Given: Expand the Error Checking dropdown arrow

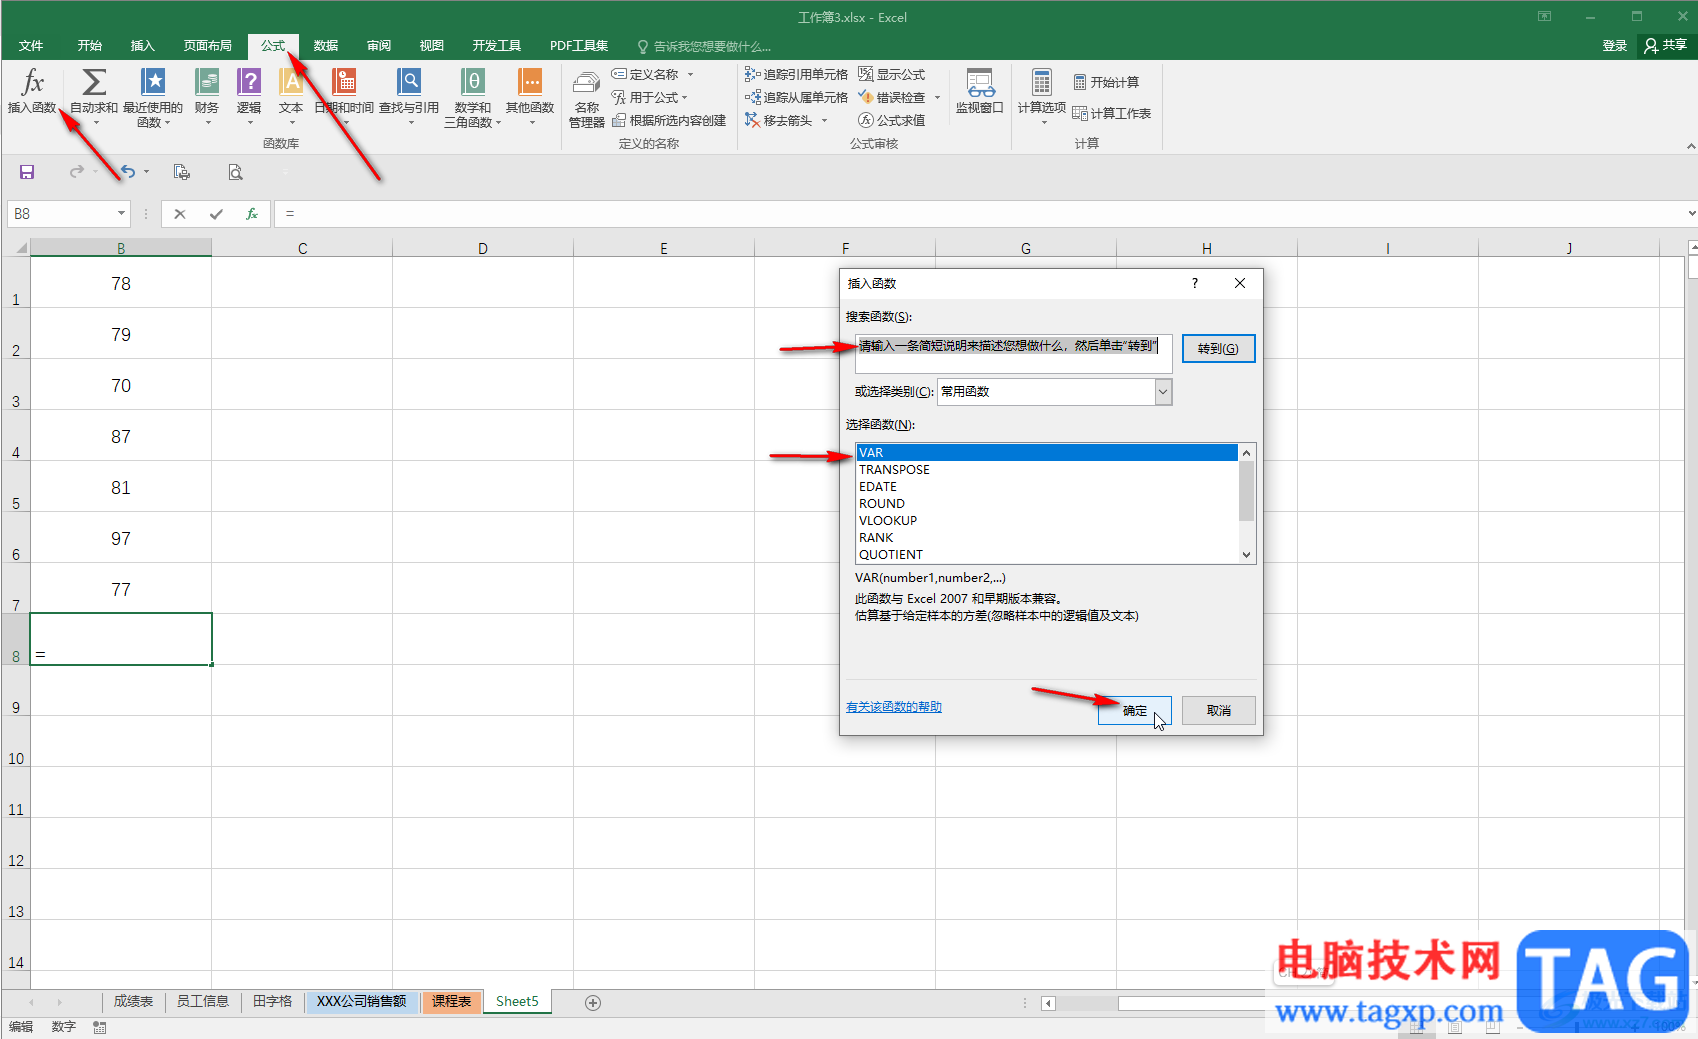Looking at the screenshot, I should point(937,97).
